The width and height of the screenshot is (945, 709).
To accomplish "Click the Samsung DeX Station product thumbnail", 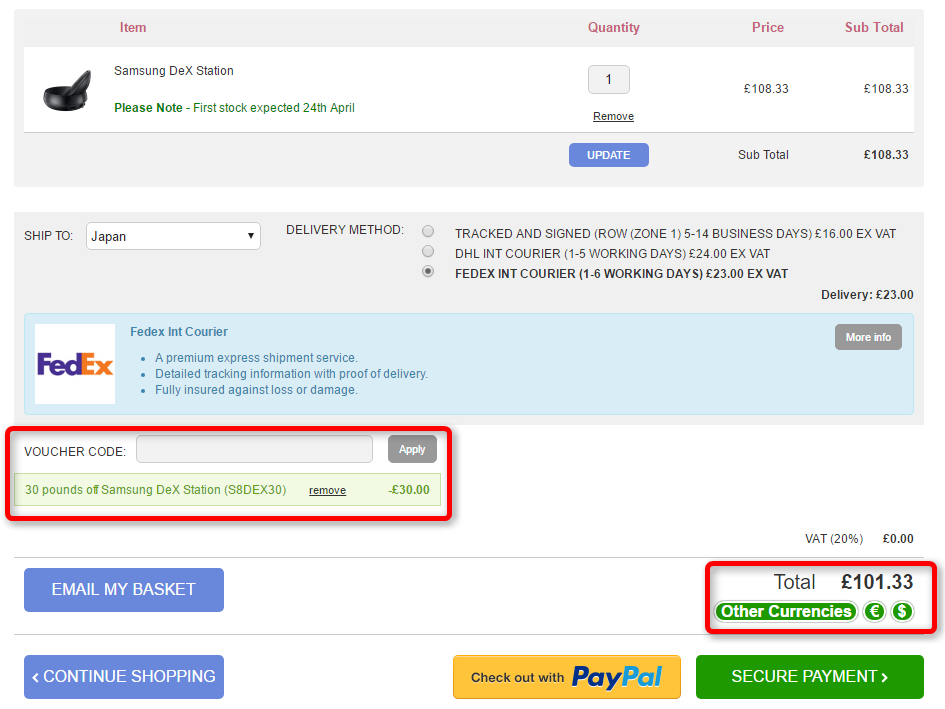I will coord(67,90).
